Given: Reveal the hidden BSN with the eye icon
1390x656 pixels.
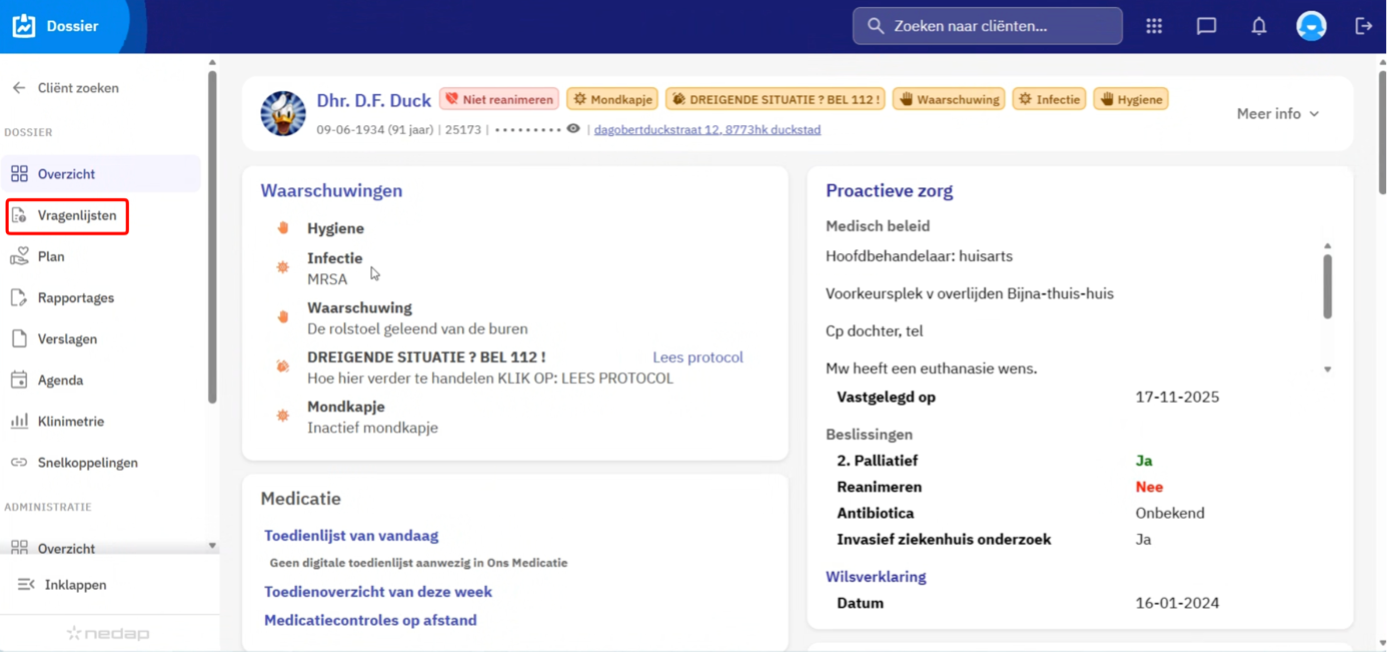Looking at the screenshot, I should 573,129.
